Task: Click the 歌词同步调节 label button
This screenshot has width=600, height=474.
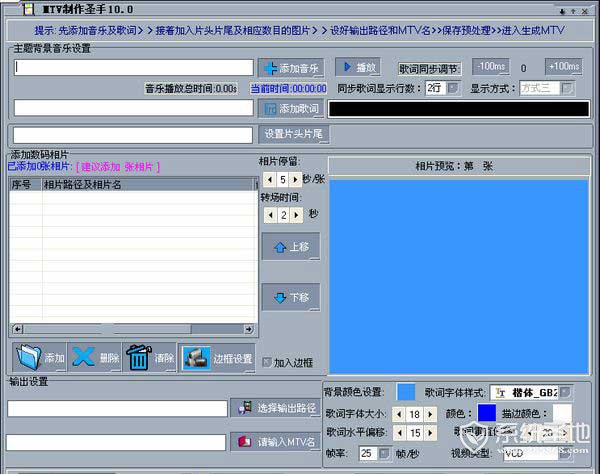Action: pyautogui.click(x=429, y=69)
